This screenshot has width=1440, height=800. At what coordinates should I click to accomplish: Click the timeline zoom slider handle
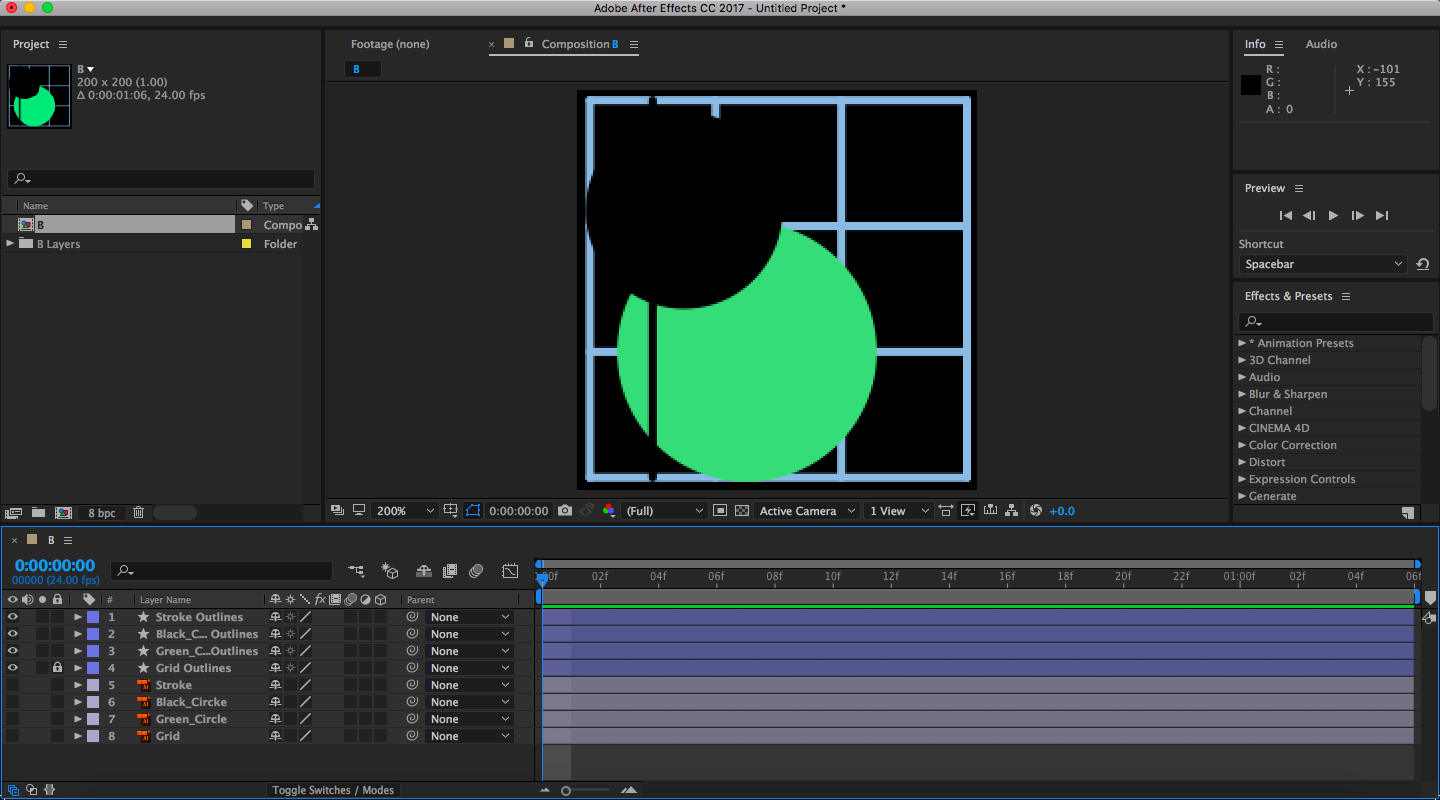click(566, 791)
